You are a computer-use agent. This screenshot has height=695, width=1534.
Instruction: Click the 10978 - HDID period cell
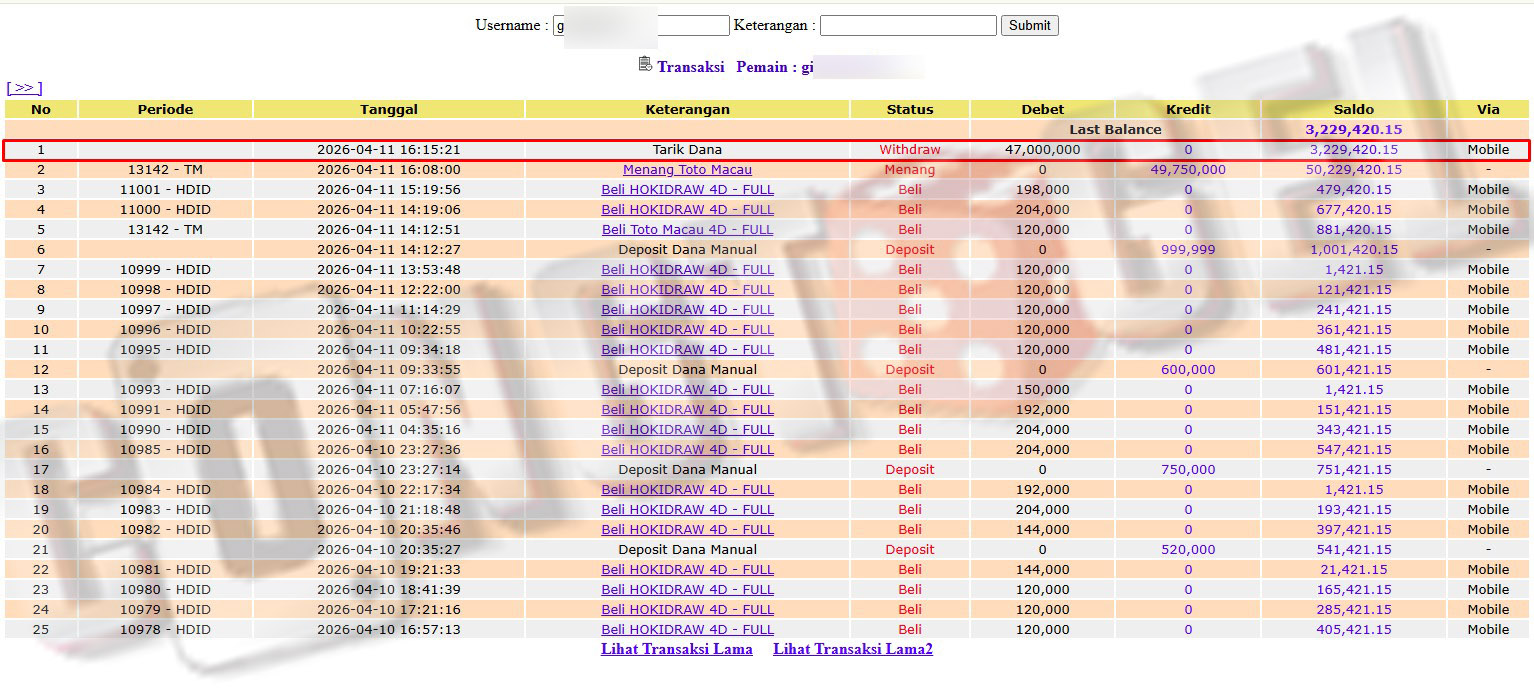point(165,630)
